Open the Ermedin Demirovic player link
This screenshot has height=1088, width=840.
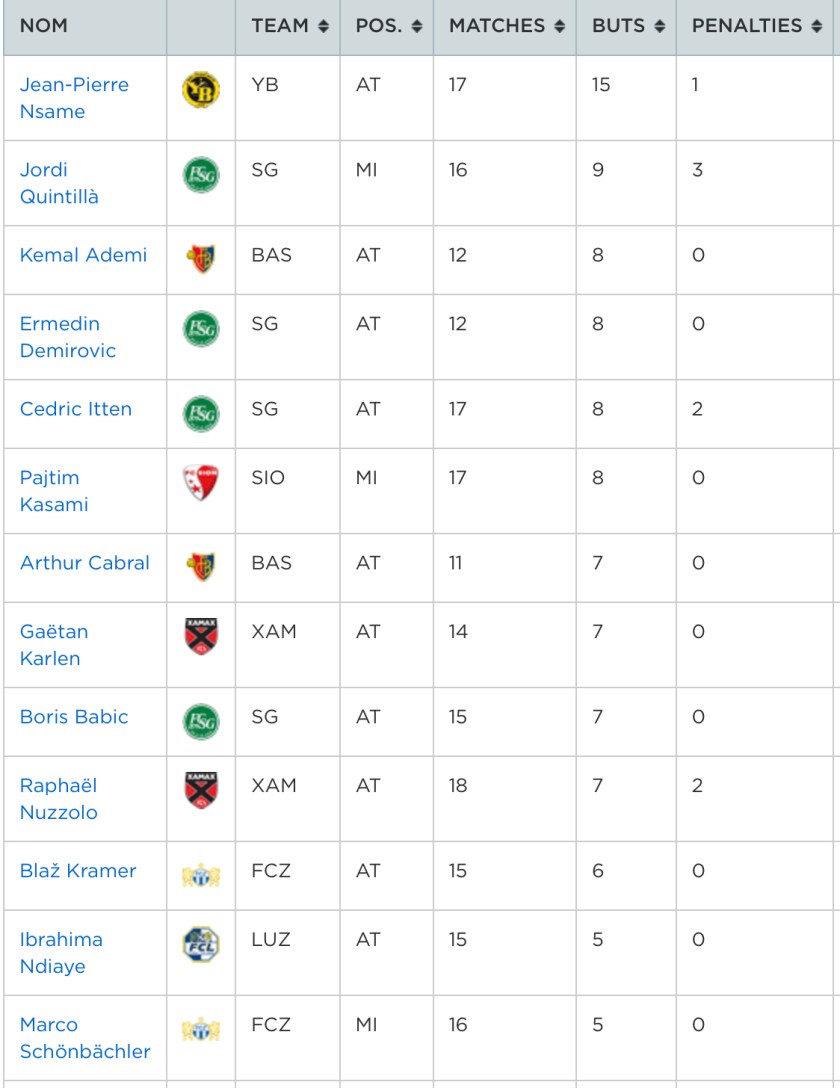tap(67, 337)
